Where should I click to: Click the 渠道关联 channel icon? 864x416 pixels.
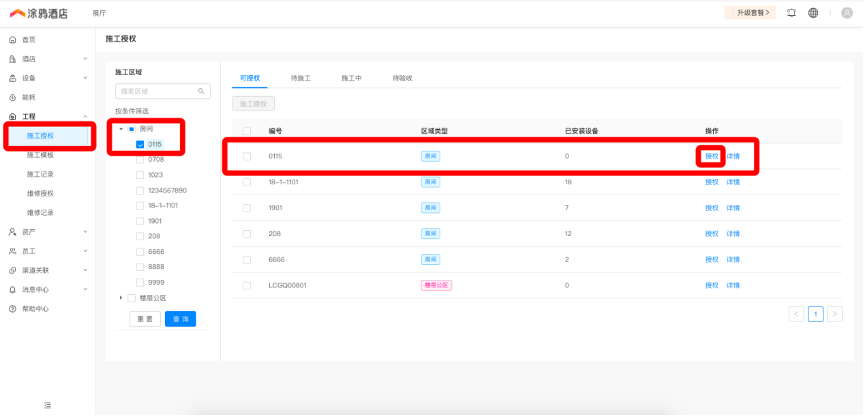coord(13,271)
